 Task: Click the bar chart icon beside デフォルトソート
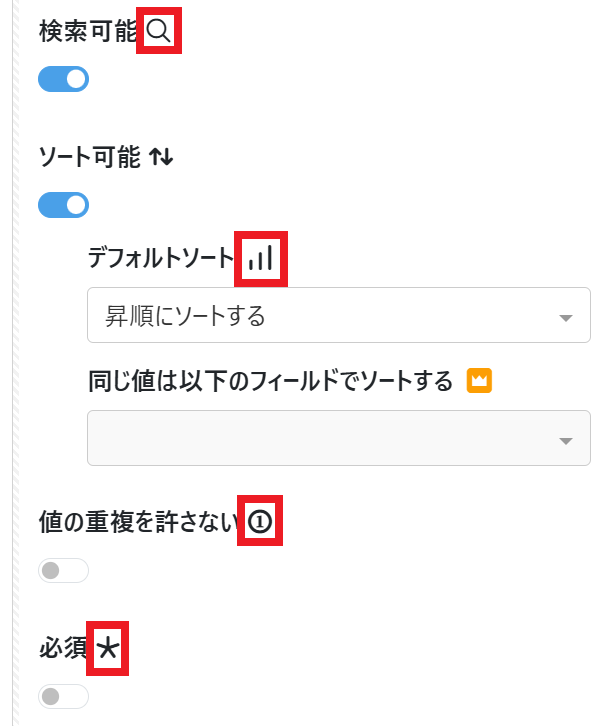click(261, 259)
